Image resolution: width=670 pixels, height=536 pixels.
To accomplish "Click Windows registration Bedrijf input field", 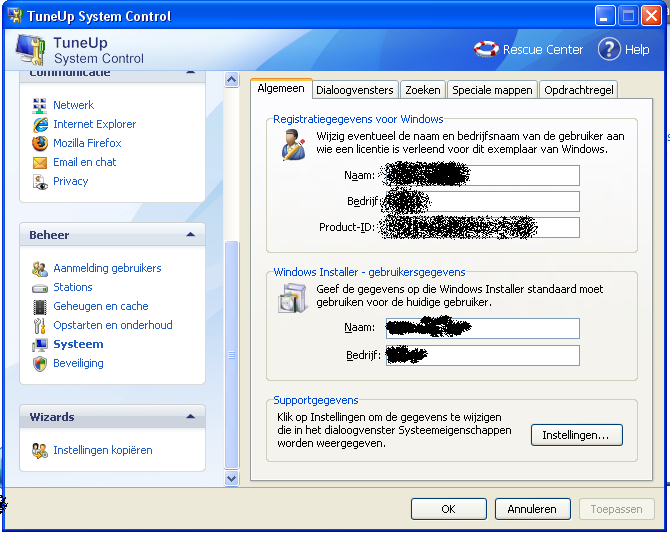I will (x=482, y=201).
